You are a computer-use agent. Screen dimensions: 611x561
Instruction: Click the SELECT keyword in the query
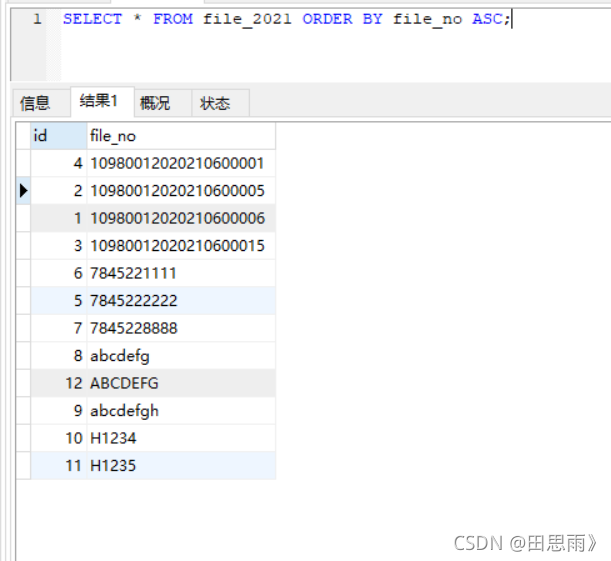click(92, 19)
